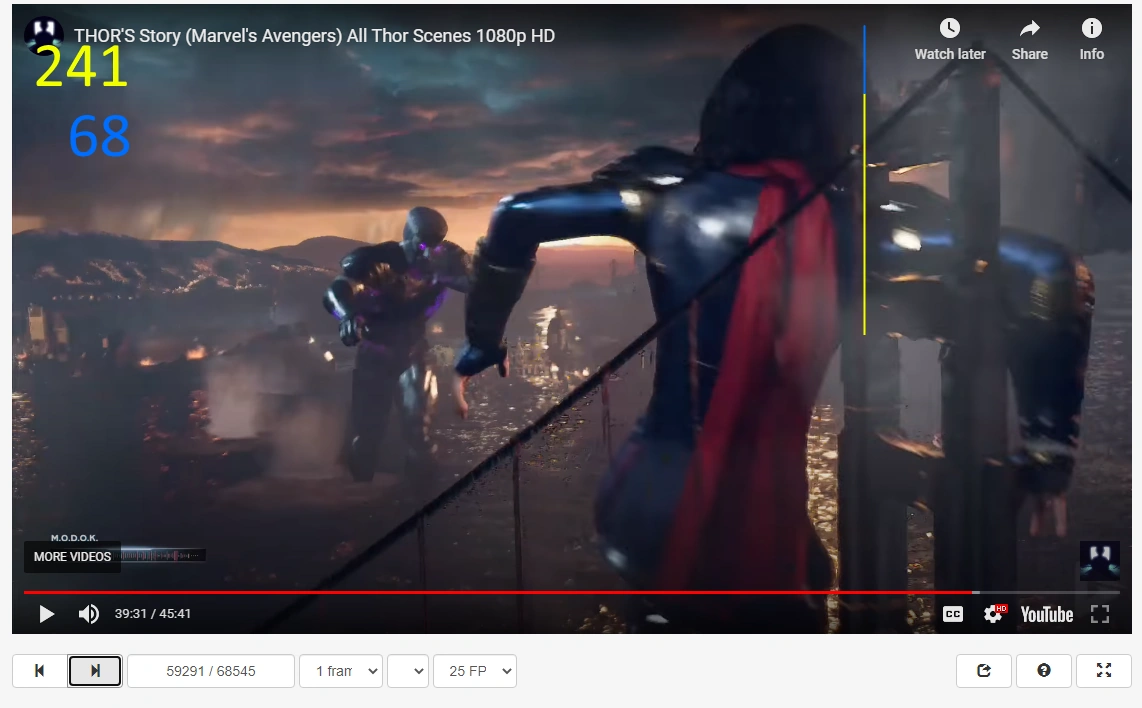Viewport: 1142px width, 708px height.
Task: Show video Info
Action: click(x=1091, y=40)
